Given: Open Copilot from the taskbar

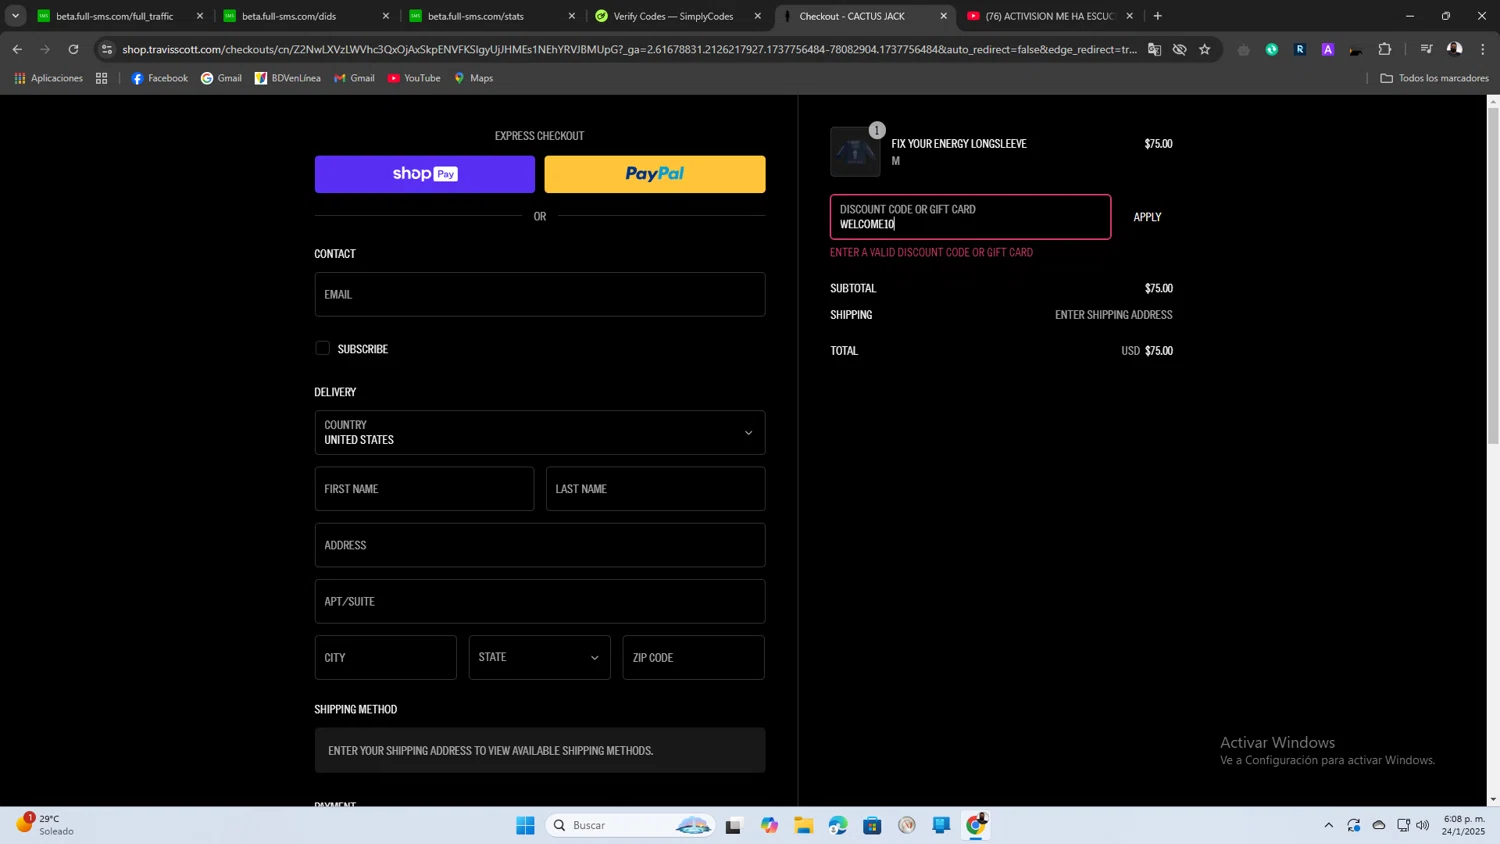Looking at the screenshot, I should click(769, 825).
